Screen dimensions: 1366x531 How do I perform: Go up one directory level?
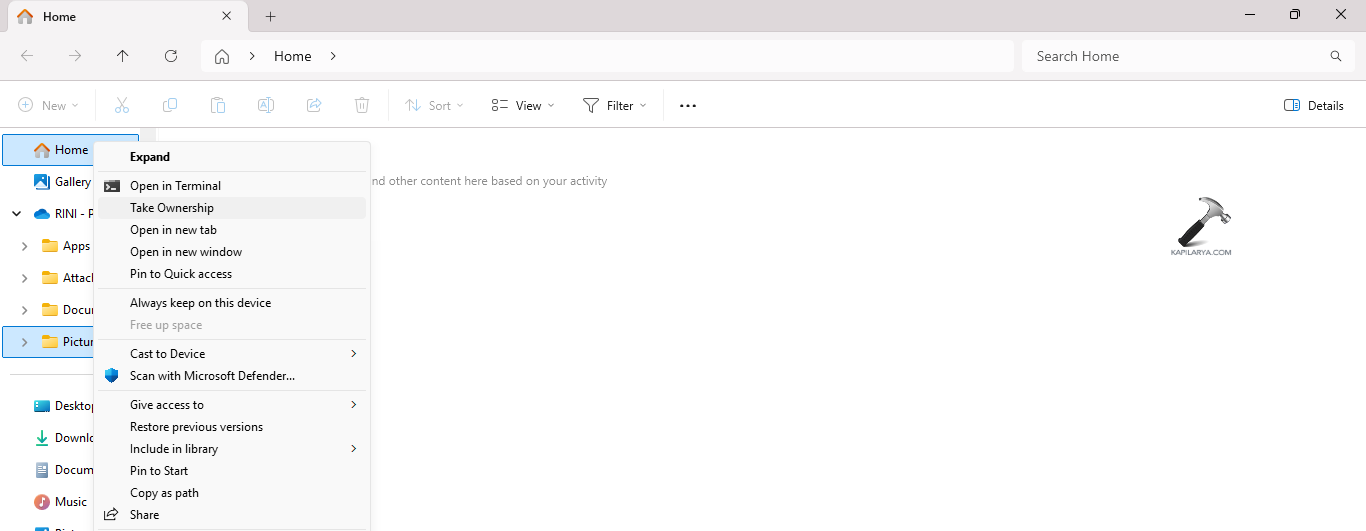123,56
